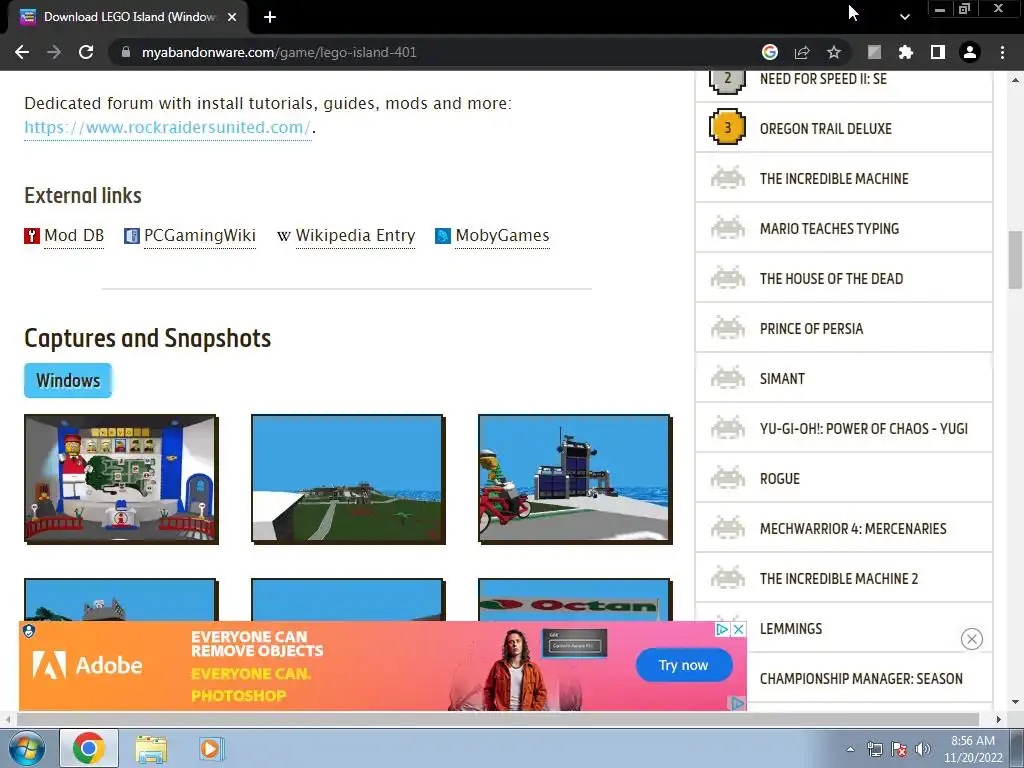
Task: Click the scroll-down arrow of page scrollbar
Action: click(1015, 703)
